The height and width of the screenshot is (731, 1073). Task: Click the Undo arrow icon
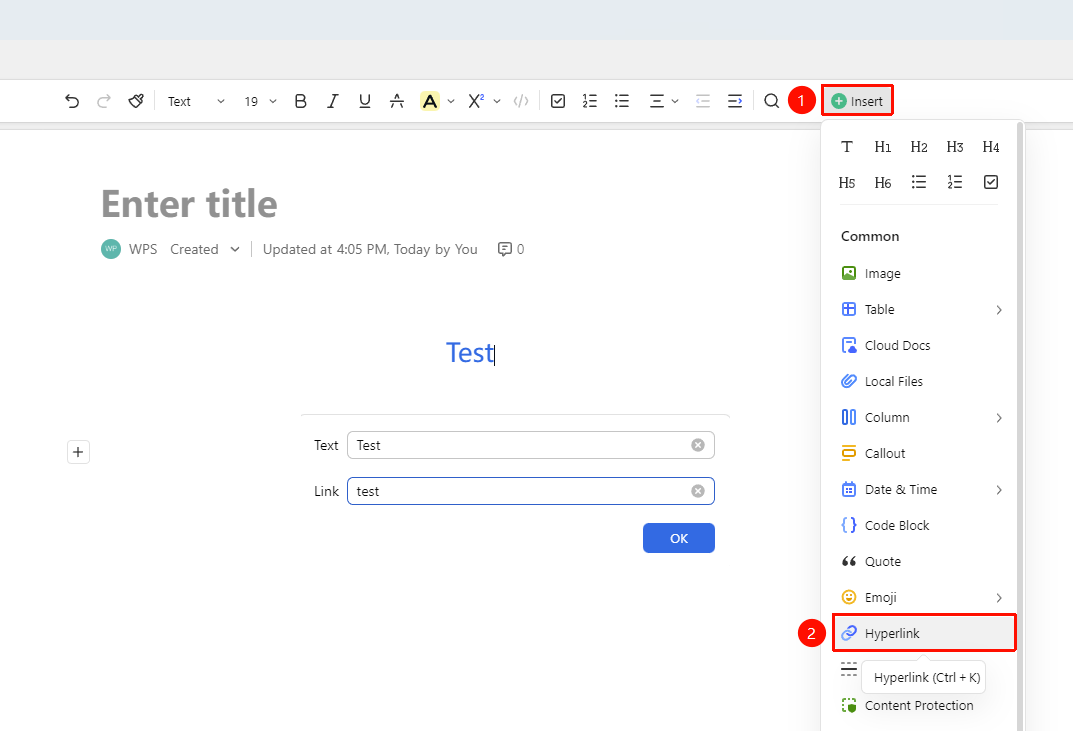[72, 101]
